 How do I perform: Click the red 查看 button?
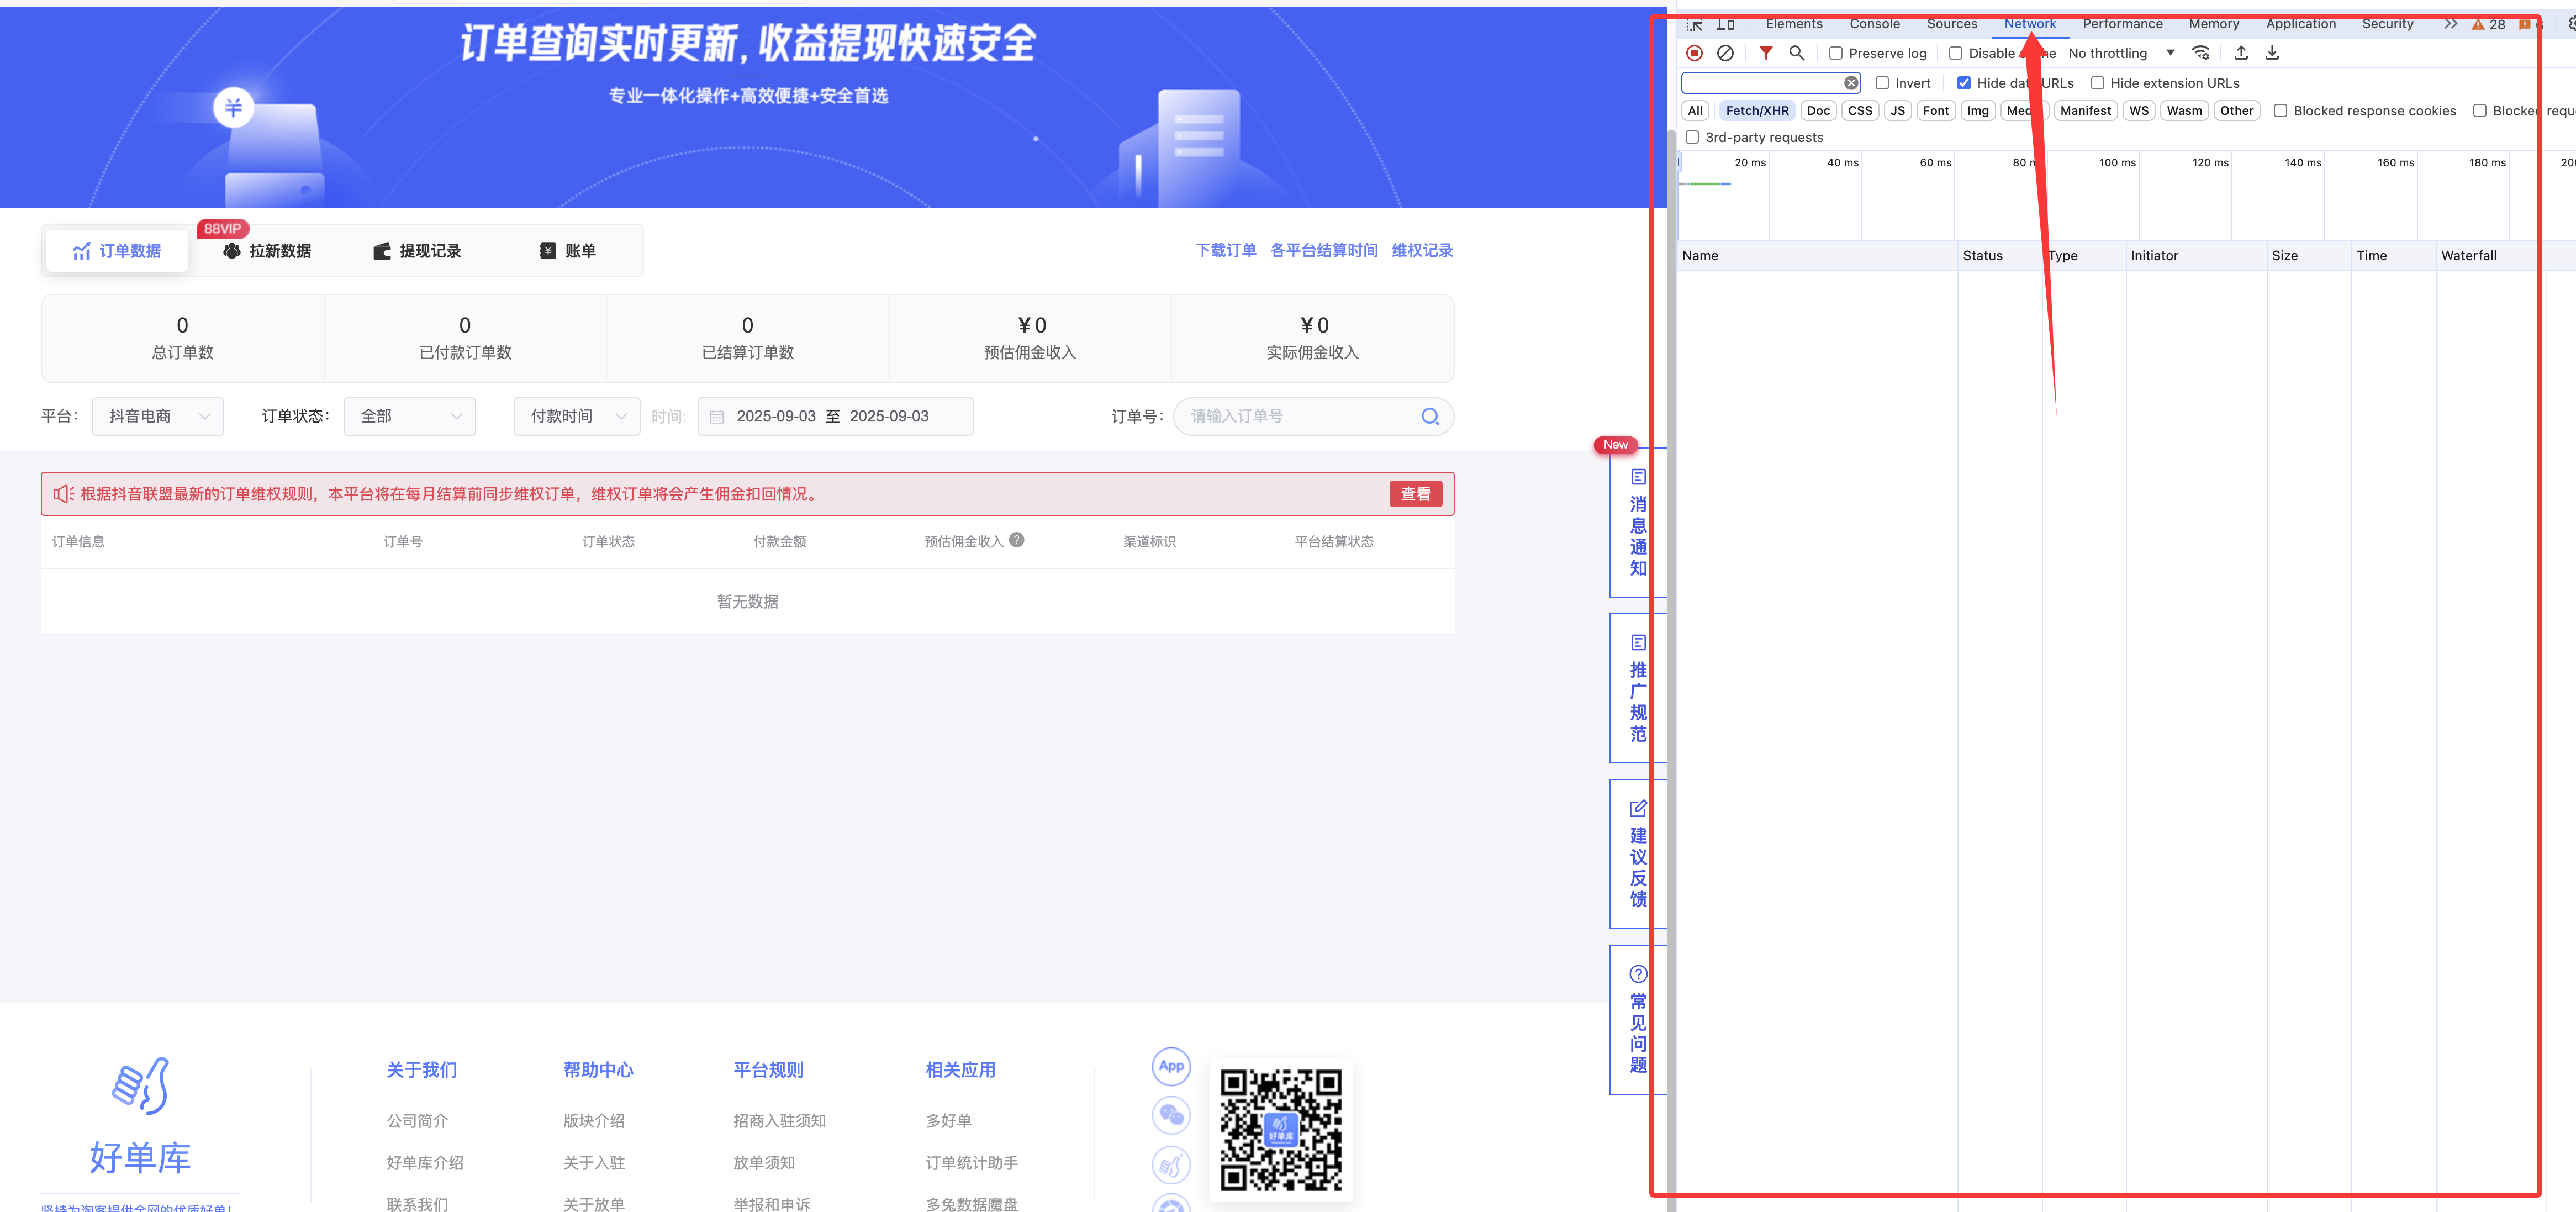click(x=1415, y=494)
